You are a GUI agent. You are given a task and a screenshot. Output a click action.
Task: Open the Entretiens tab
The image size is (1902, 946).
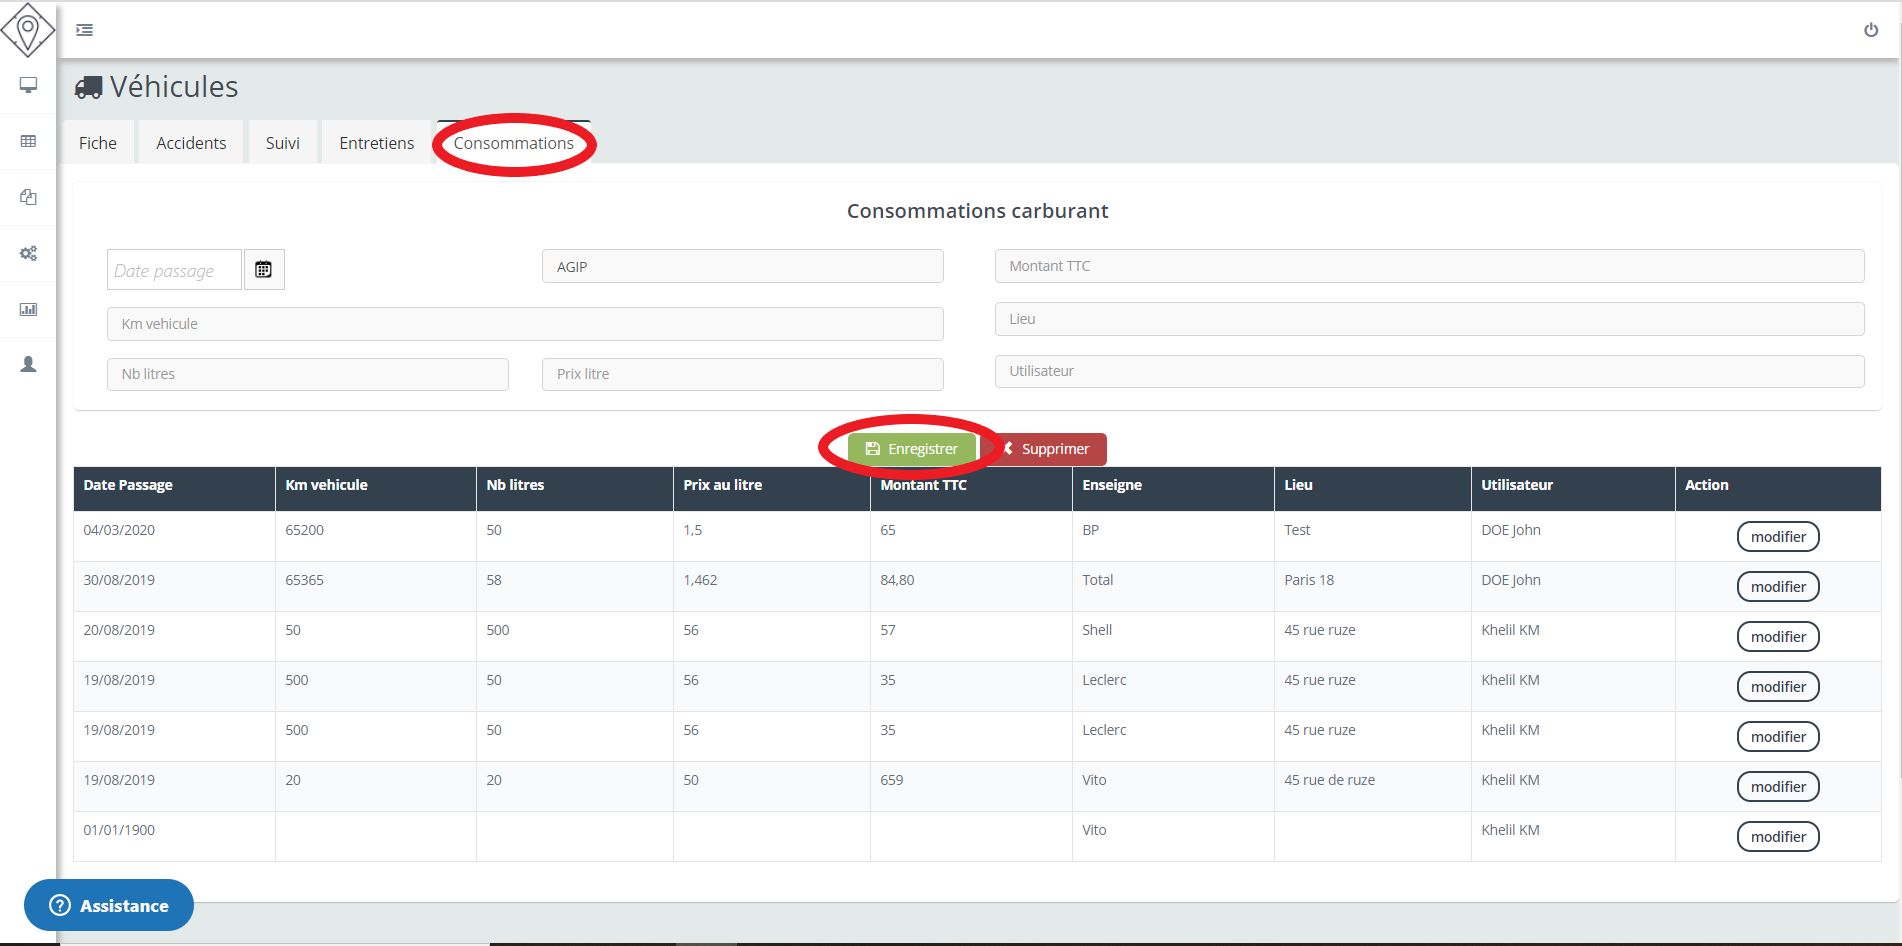point(376,143)
